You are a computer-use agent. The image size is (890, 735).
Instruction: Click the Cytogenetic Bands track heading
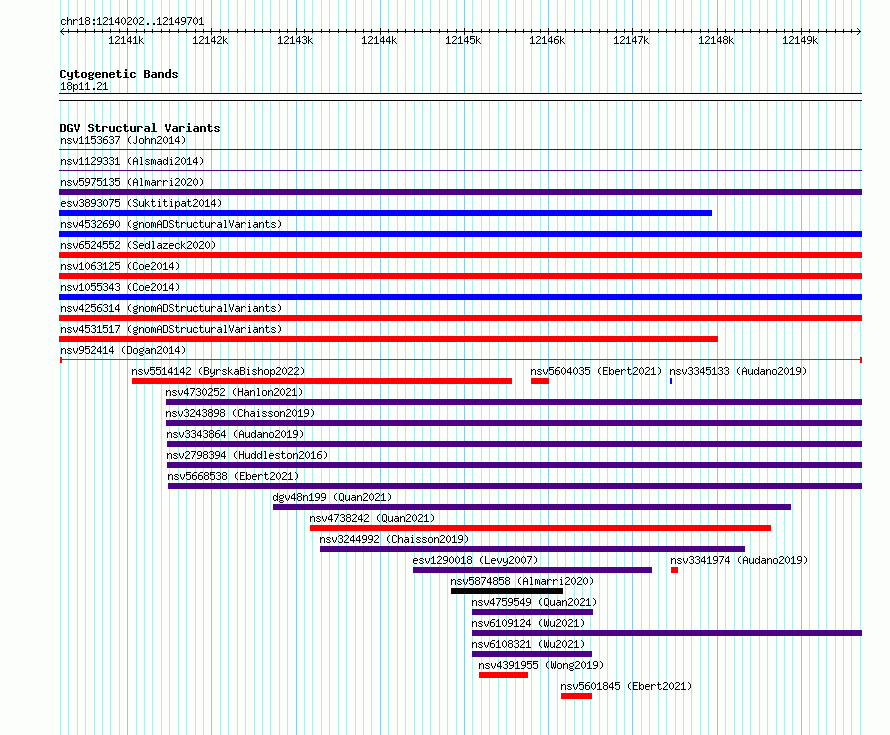click(x=119, y=74)
